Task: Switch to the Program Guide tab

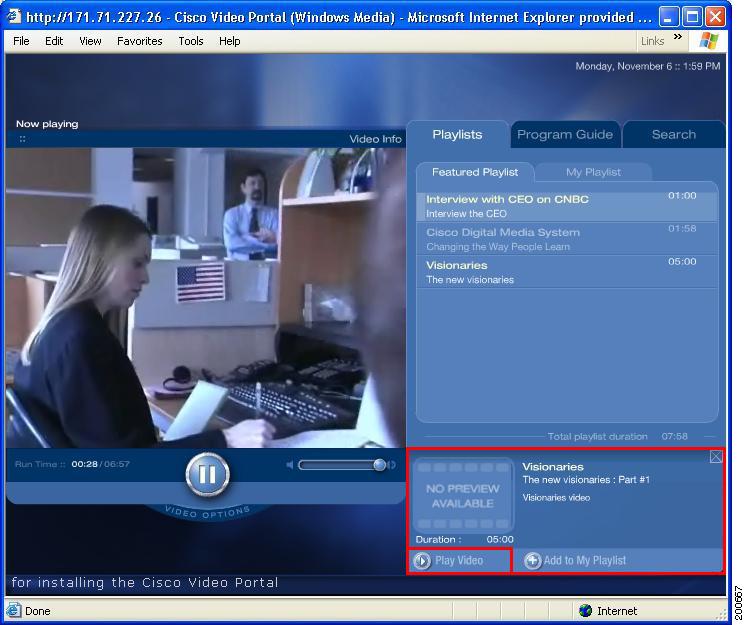Action: click(564, 135)
